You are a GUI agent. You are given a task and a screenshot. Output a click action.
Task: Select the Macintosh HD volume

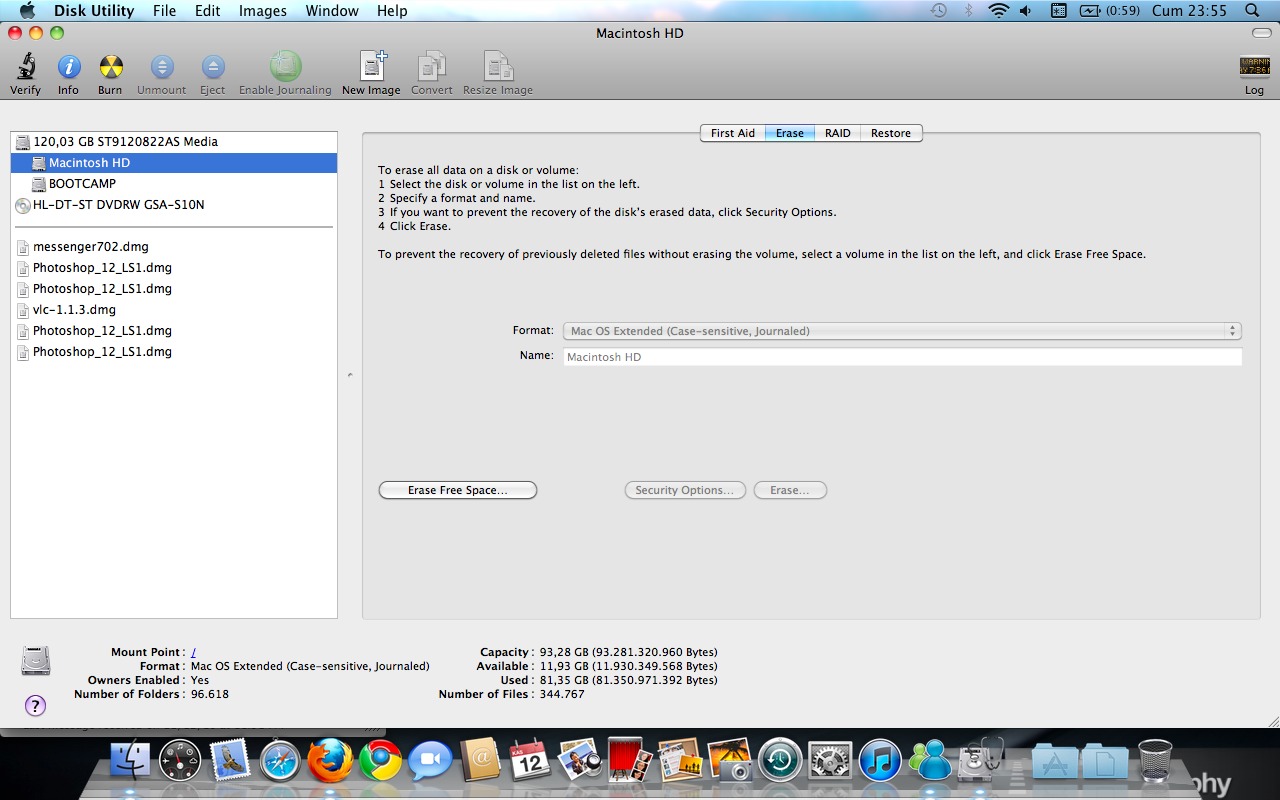click(174, 163)
